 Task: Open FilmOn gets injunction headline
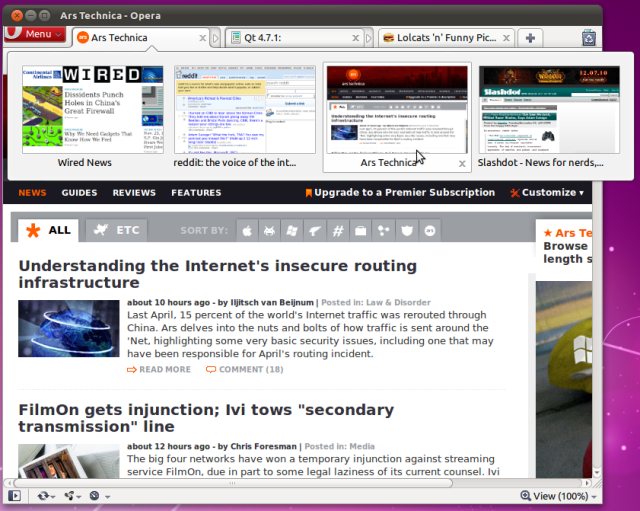point(206,418)
